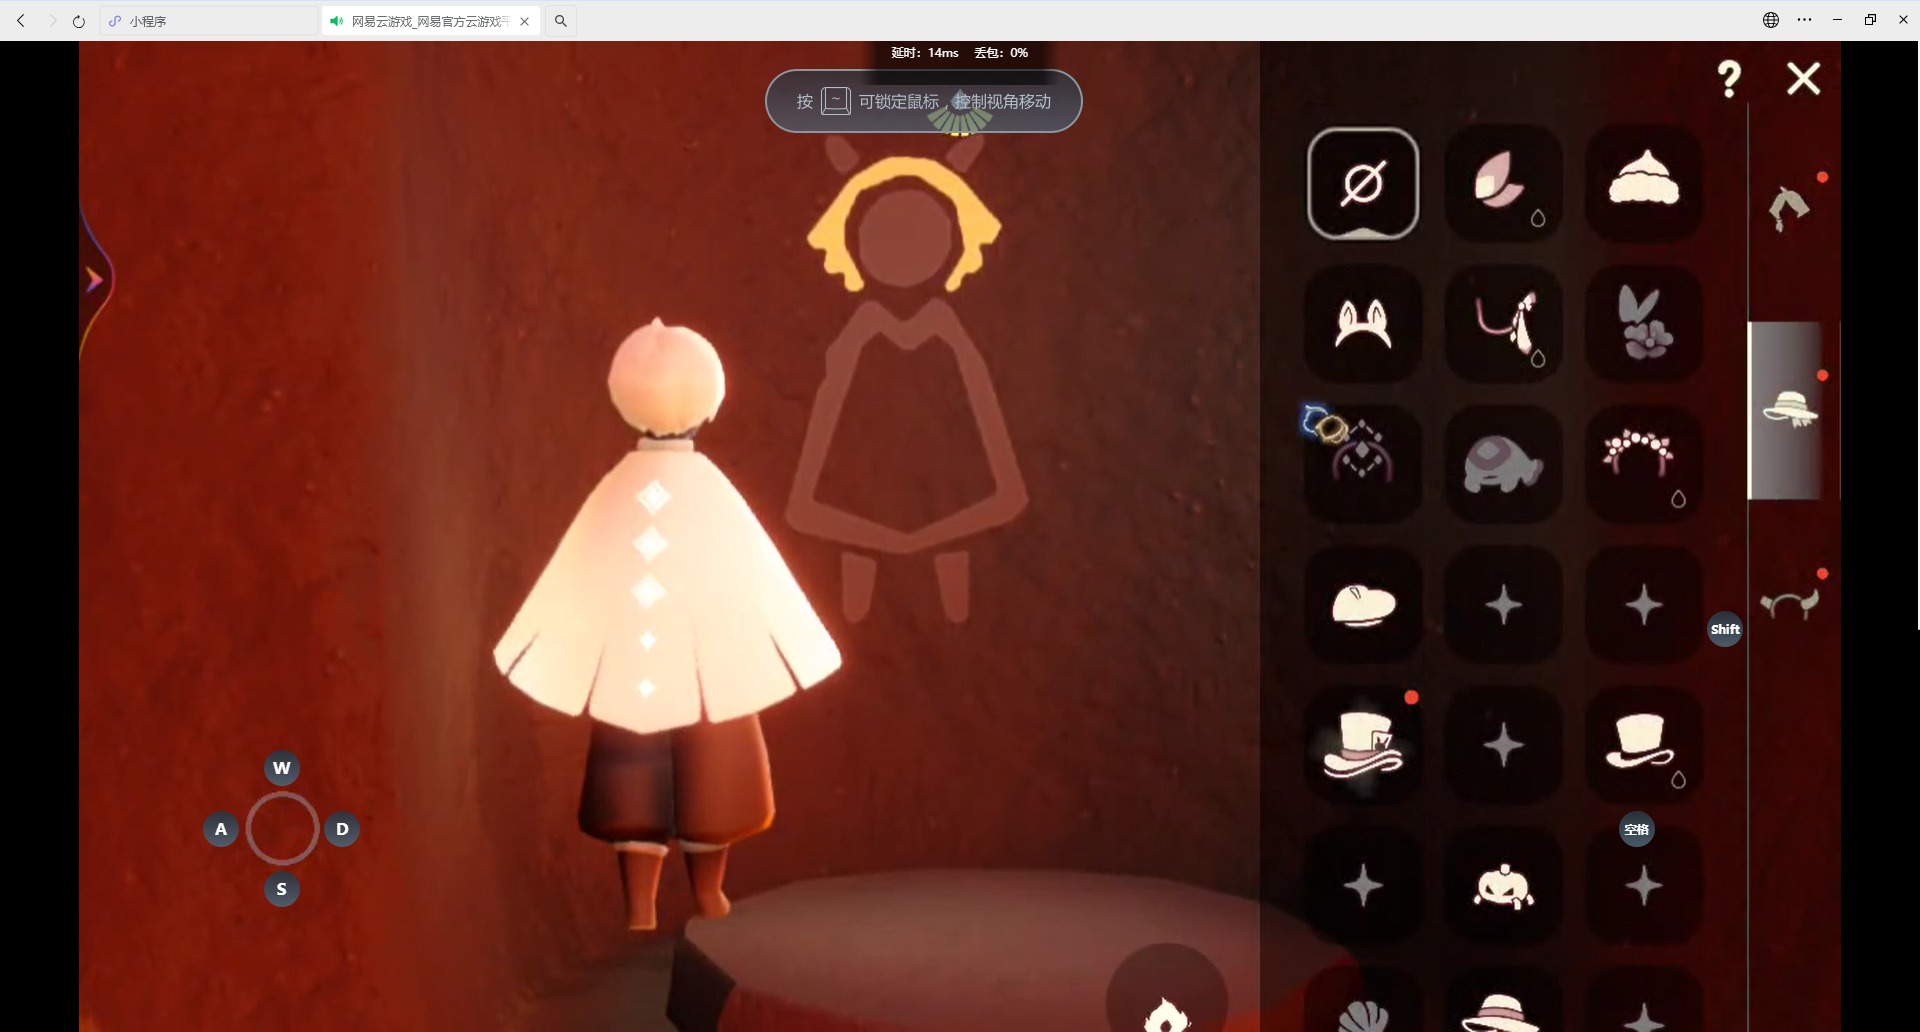Expand the purple side arrow panel
This screenshot has width=1920, height=1032.
95,280
